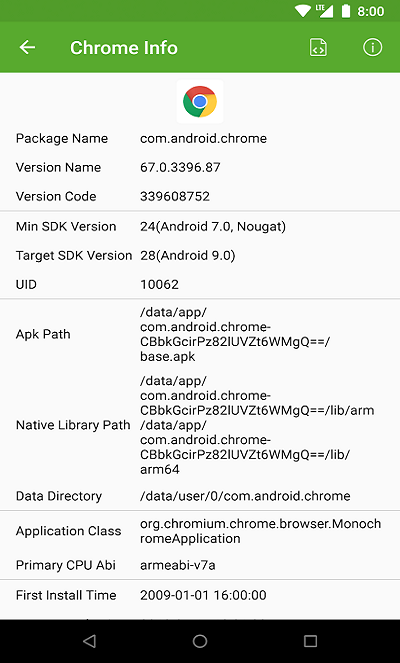Tap the battery icon in status bar
The width and height of the screenshot is (400, 663).
(x=346, y=11)
